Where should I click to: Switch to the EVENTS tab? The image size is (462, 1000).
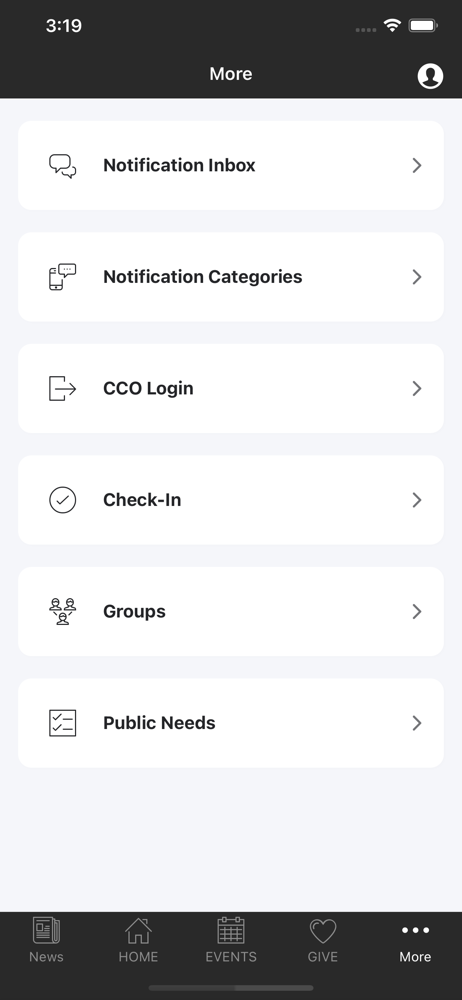pyautogui.click(x=231, y=940)
